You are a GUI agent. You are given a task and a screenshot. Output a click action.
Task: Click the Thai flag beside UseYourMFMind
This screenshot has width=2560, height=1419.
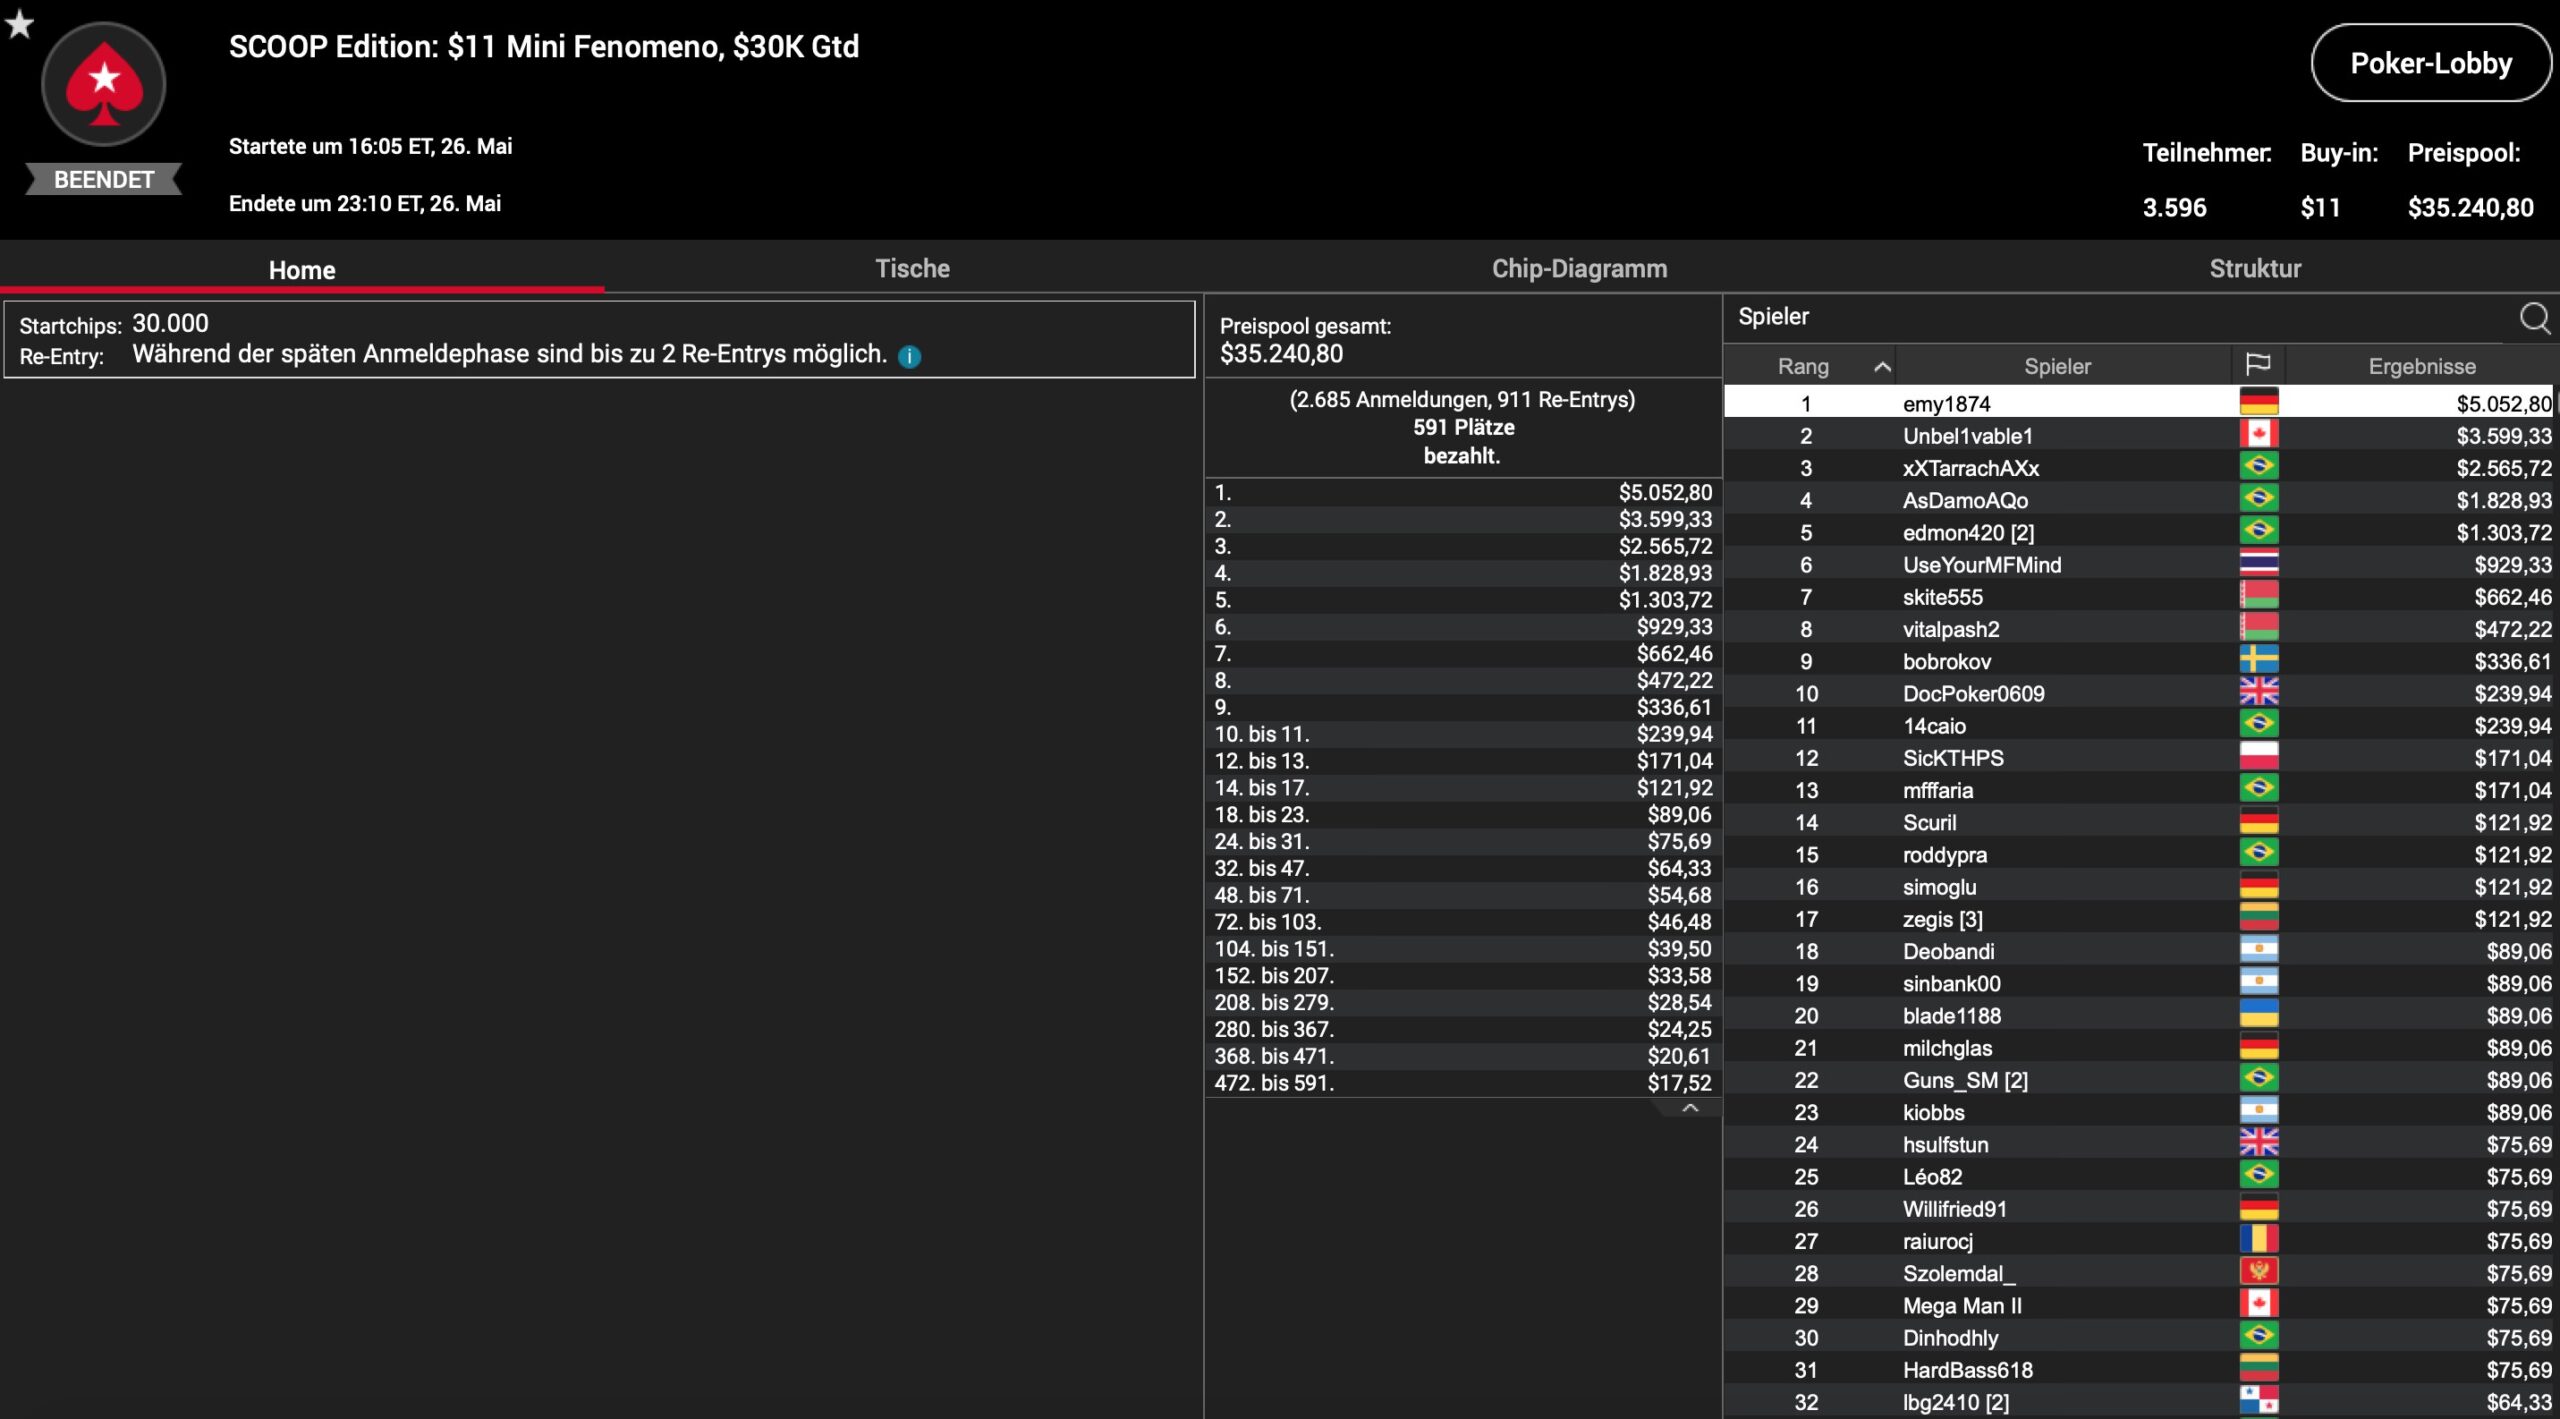2258,564
